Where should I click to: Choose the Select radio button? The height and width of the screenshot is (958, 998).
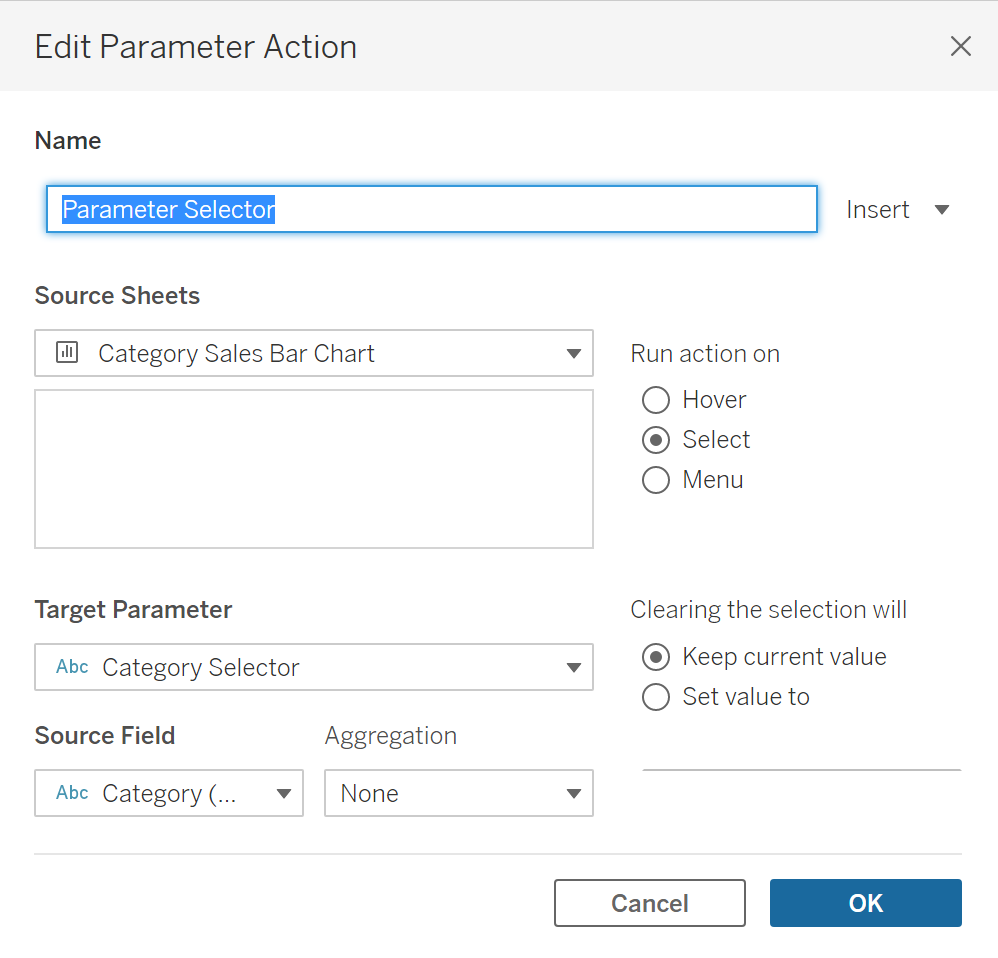(x=656, y=440)
